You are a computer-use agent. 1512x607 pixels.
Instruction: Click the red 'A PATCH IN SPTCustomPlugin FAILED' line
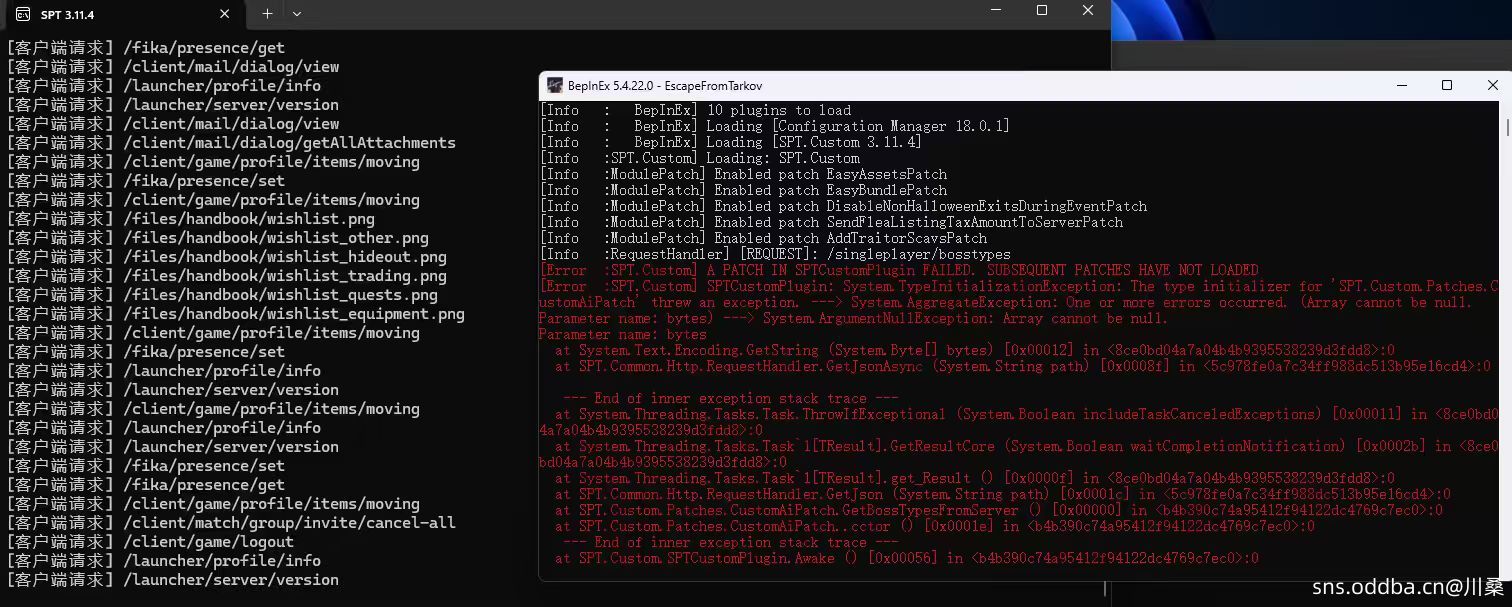pyautogui.click(x=898, y=270)
